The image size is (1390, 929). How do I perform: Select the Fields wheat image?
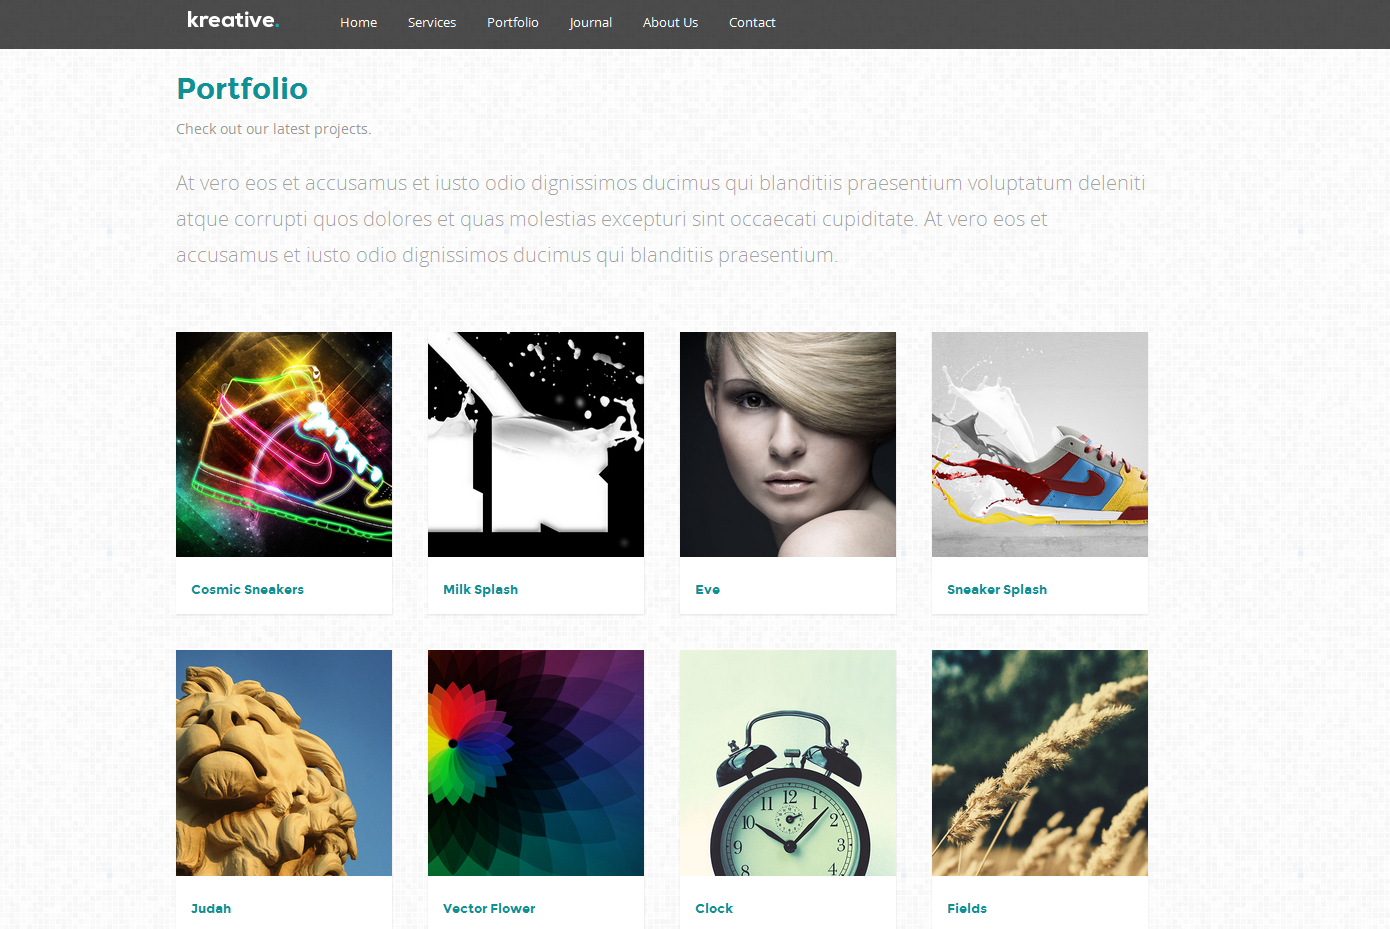[x=1040, y=763]
